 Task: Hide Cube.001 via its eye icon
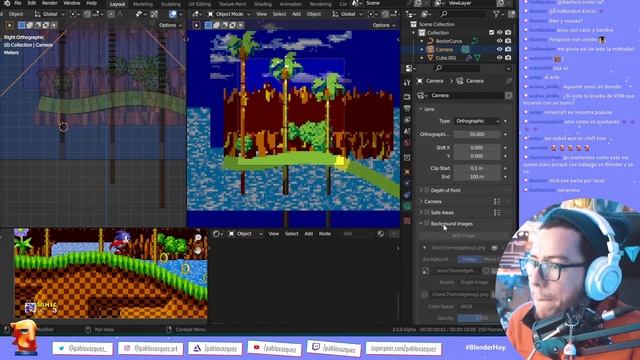click(x=500, y=58)
